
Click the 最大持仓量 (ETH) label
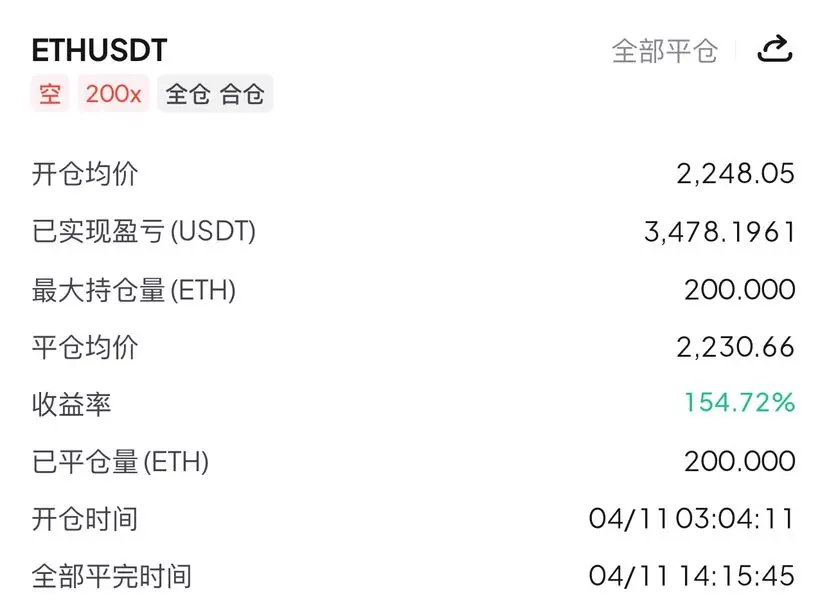pyautogui.click(x=134, y=290)
